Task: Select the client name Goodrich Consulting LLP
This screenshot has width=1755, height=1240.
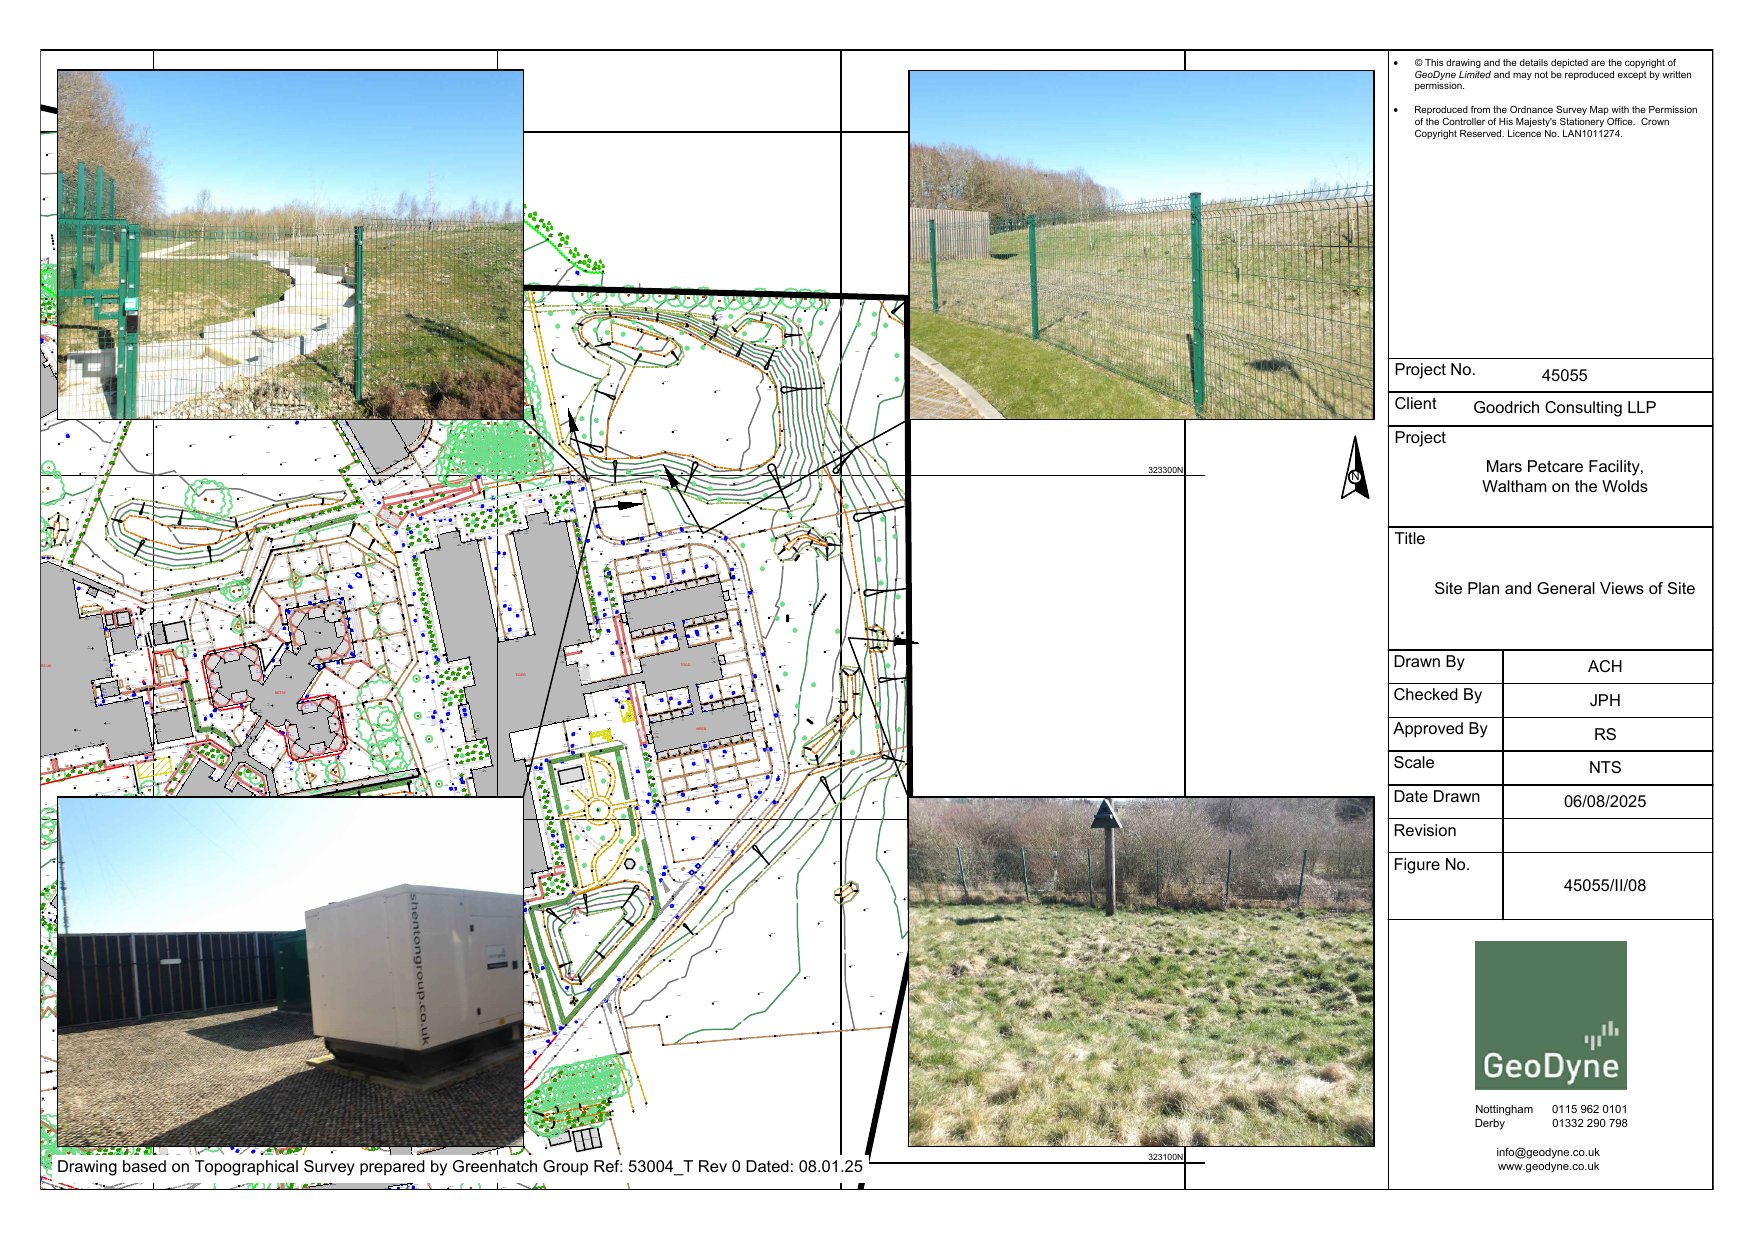Action: coord(1564,407)
